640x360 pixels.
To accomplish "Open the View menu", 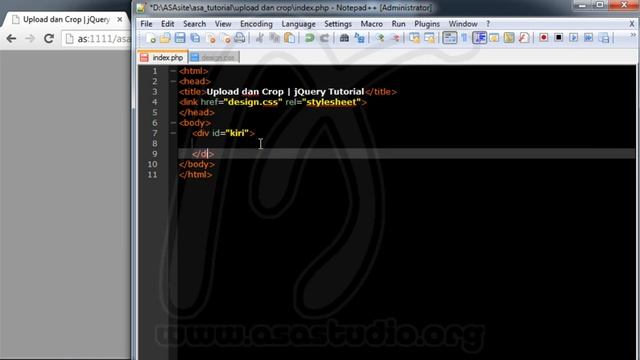I will pos(223,24).
